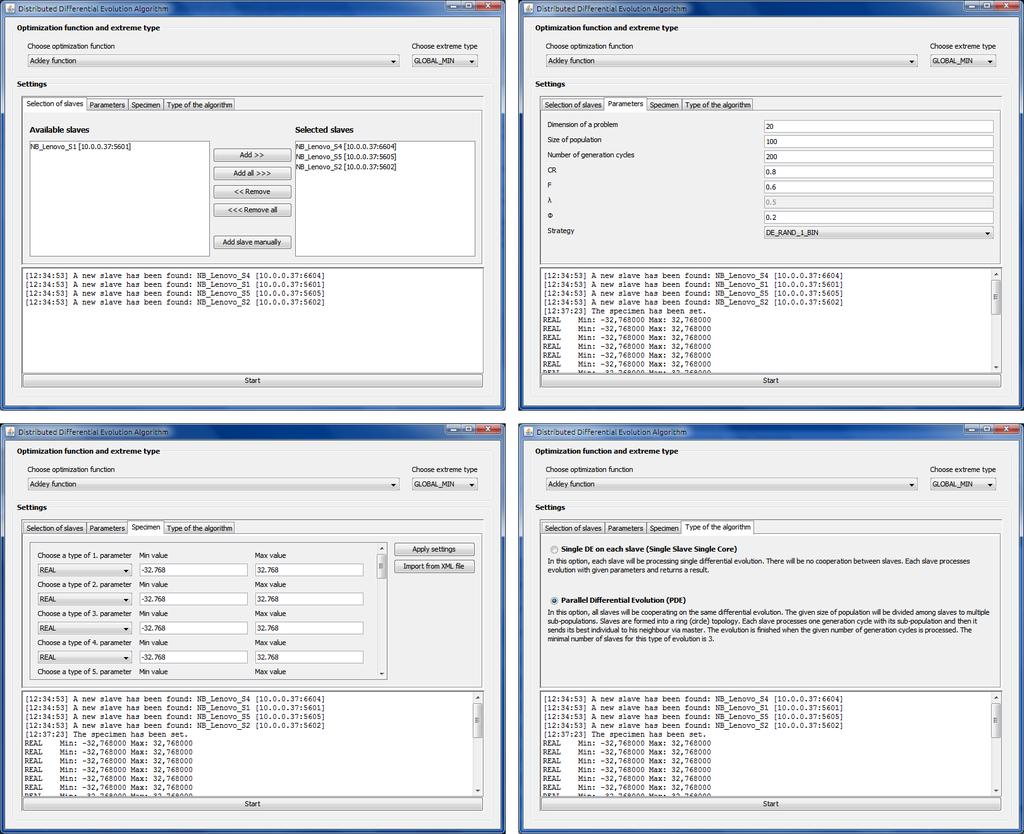Open type of 2. parameter REAL dropdown
Screen dimensions: 1024x834
coord(84,599)
